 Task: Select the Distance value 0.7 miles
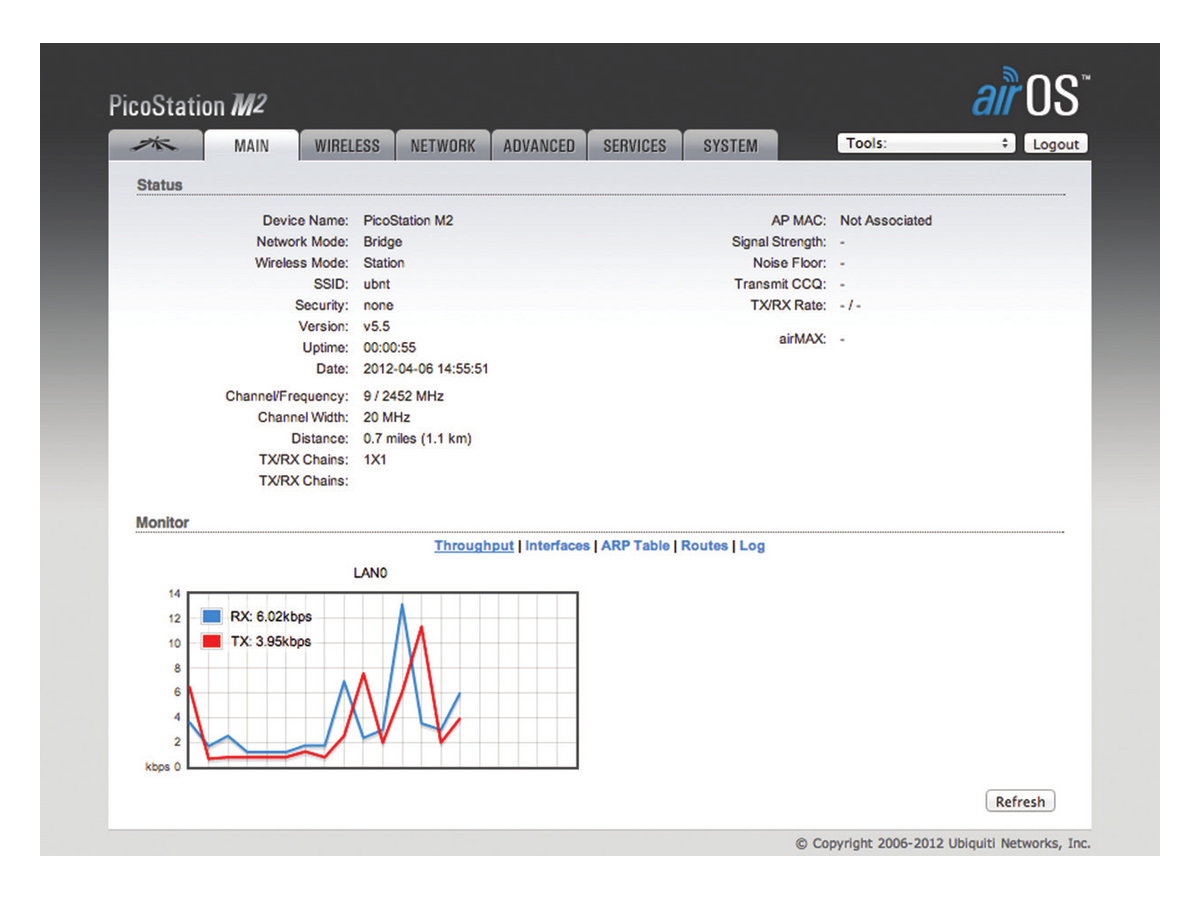pyautogui.click(x=392, y=439)
